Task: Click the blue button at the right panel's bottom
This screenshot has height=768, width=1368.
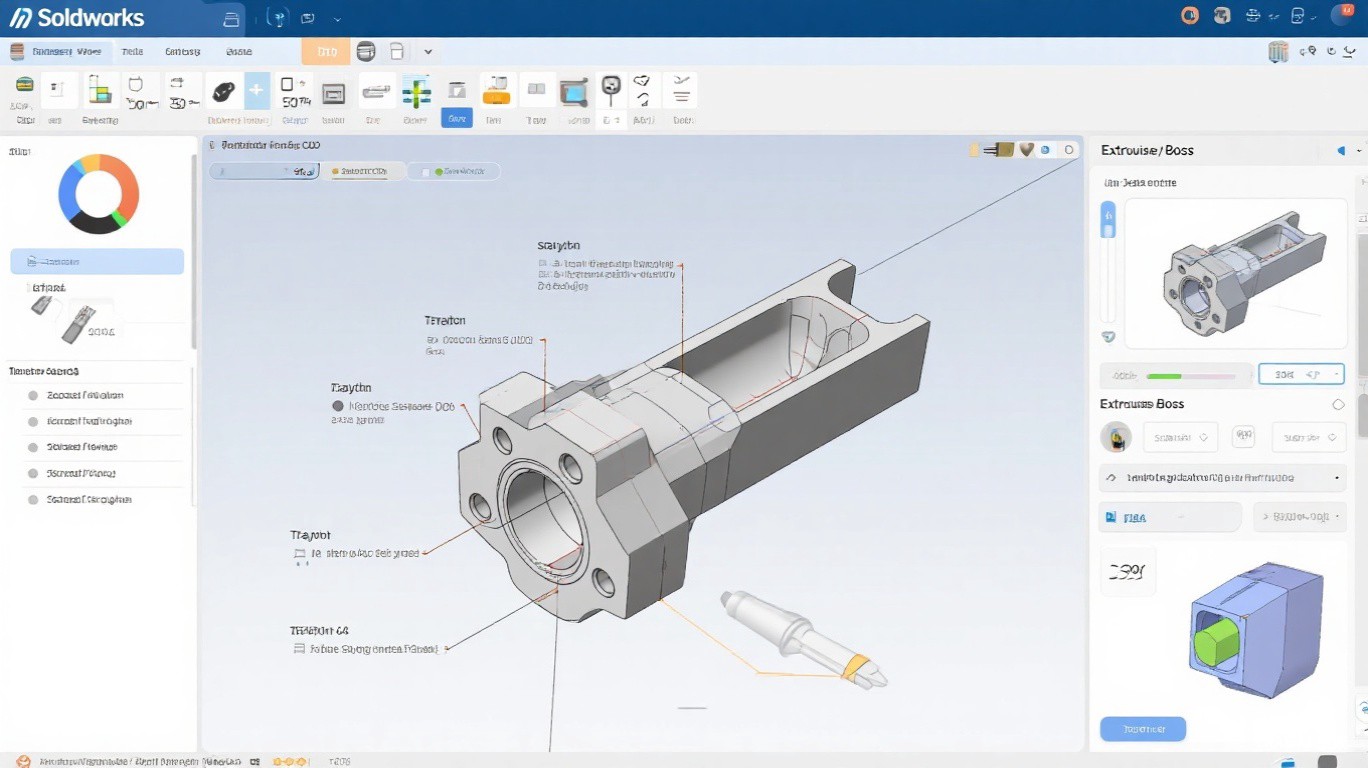Action: coord(1143,729)
